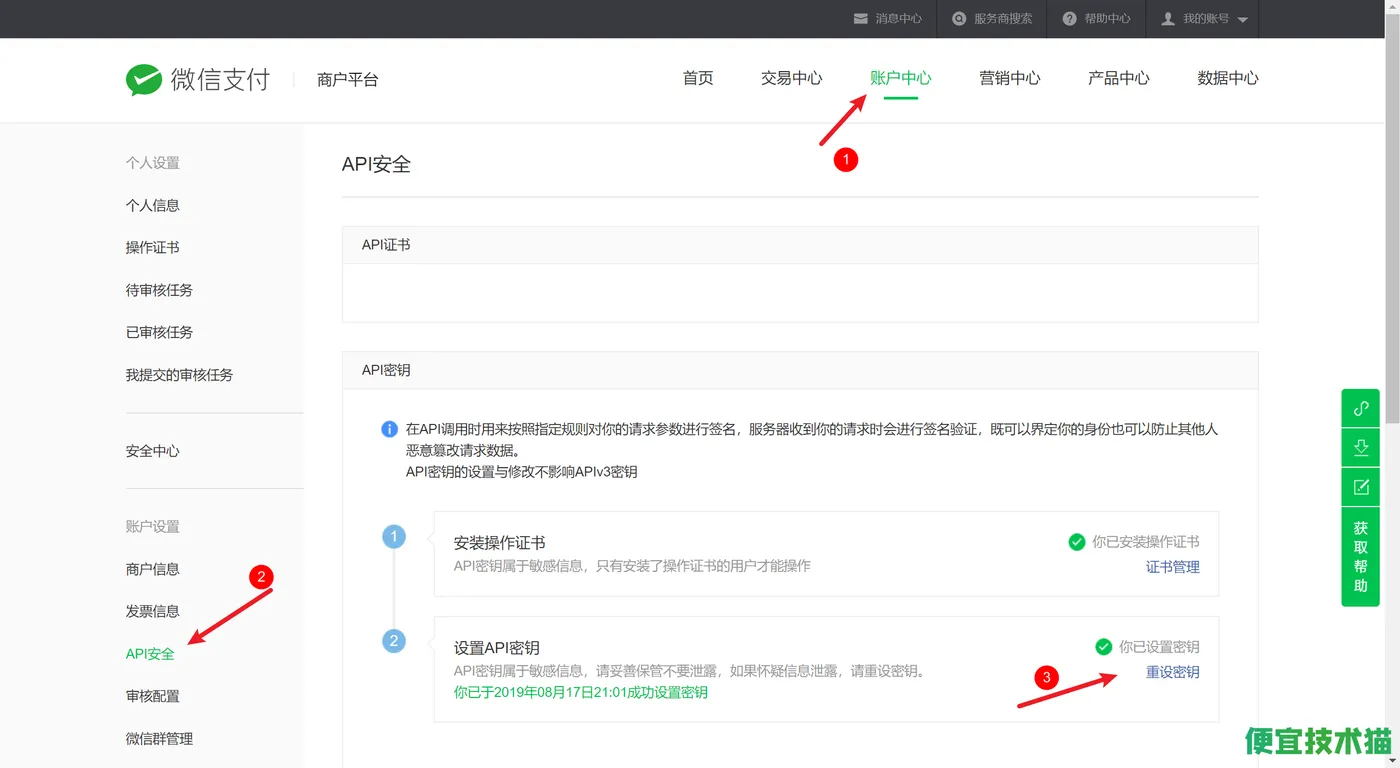
Task: Click the 获取帮助 floating button
Action: pyautogui.click(x=1361, y=557)
